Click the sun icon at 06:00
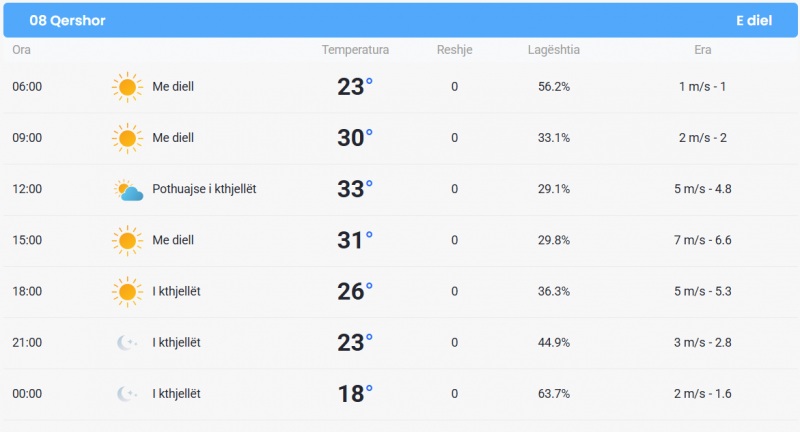 pos(127,87)
